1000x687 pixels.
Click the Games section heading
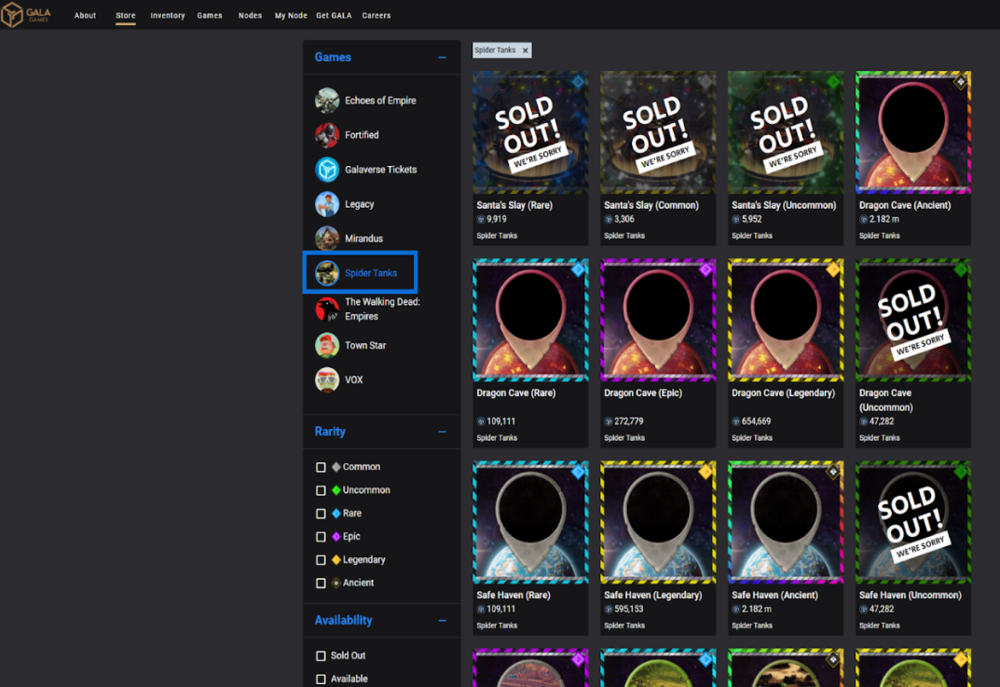[333, 57]
